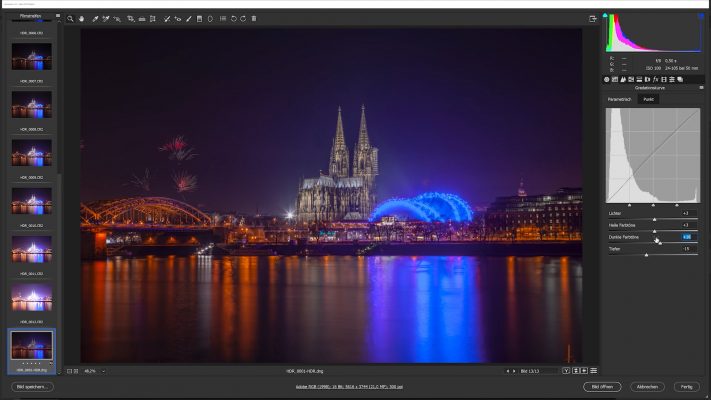Open the fullscreen toggle icon at top right
711x400 pixels.
pos(592,18)
